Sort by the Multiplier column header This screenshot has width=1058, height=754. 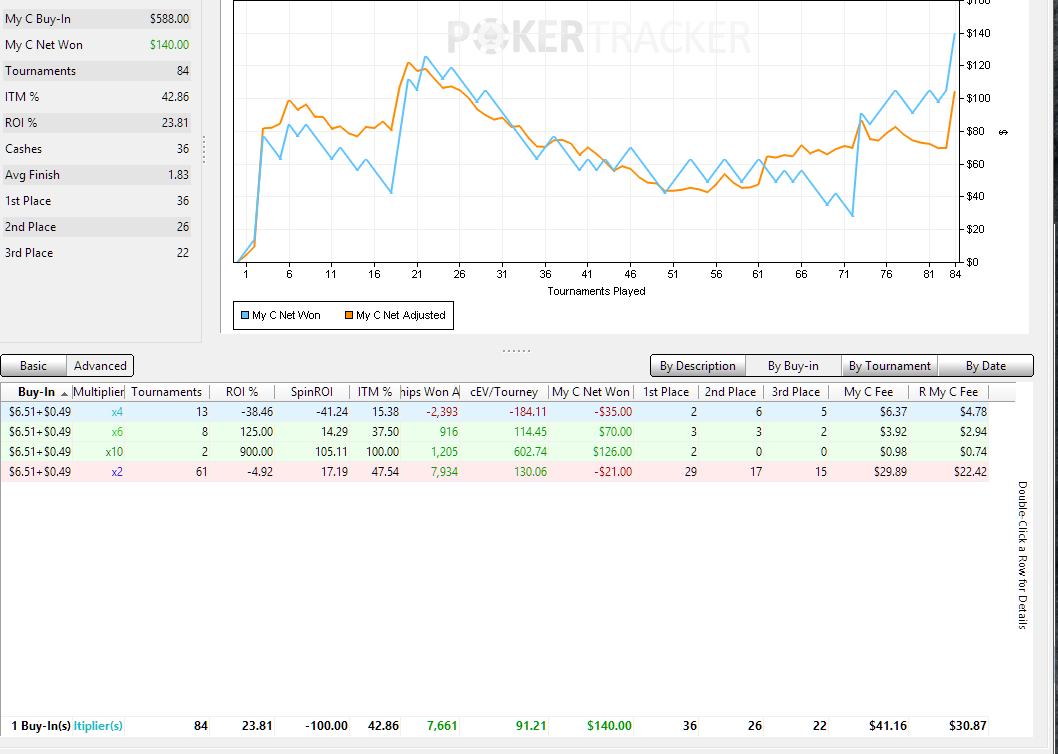pyautogui.click(x=98, y=392)
